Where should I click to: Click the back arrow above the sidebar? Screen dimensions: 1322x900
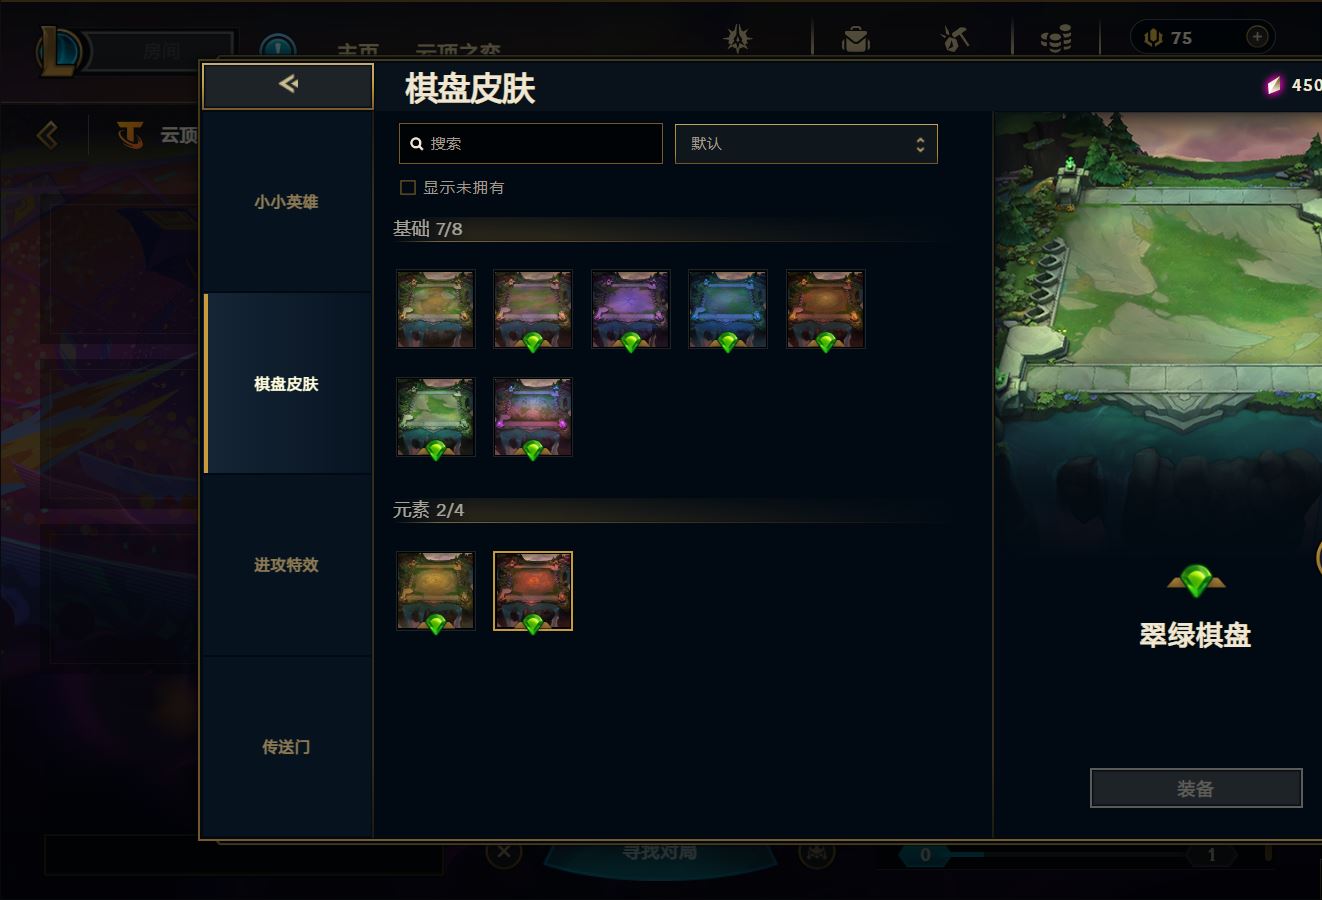point(288,85)
